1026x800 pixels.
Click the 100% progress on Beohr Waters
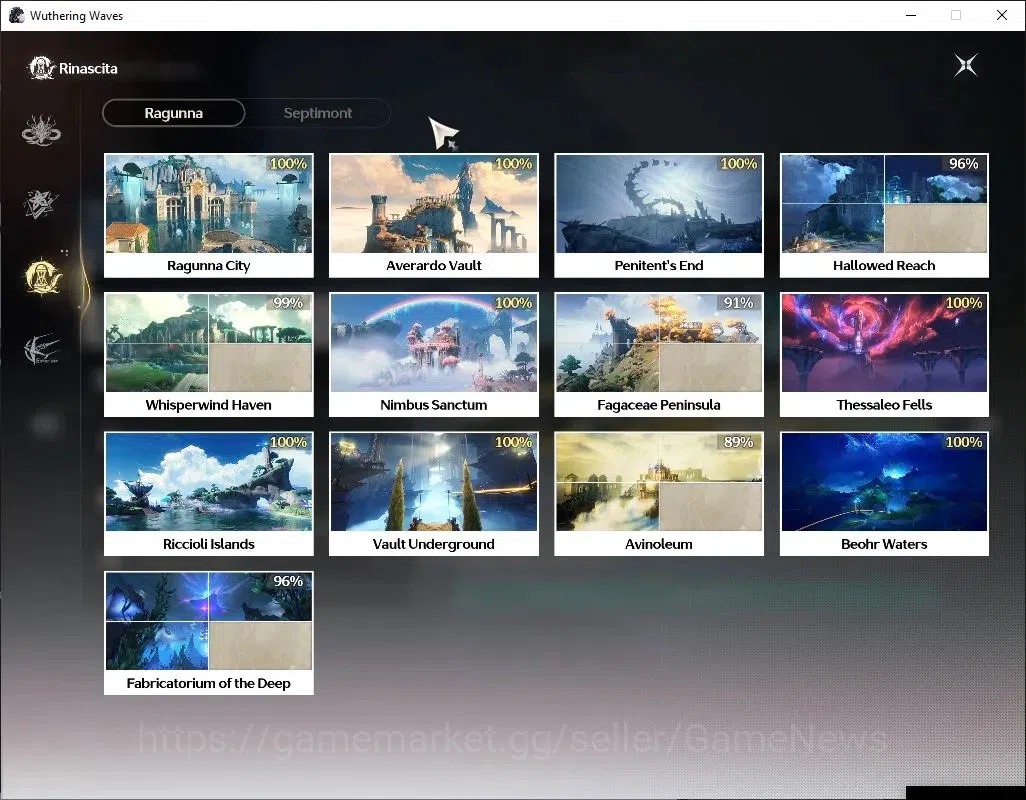pyautogui.click(x=963, y=442)
